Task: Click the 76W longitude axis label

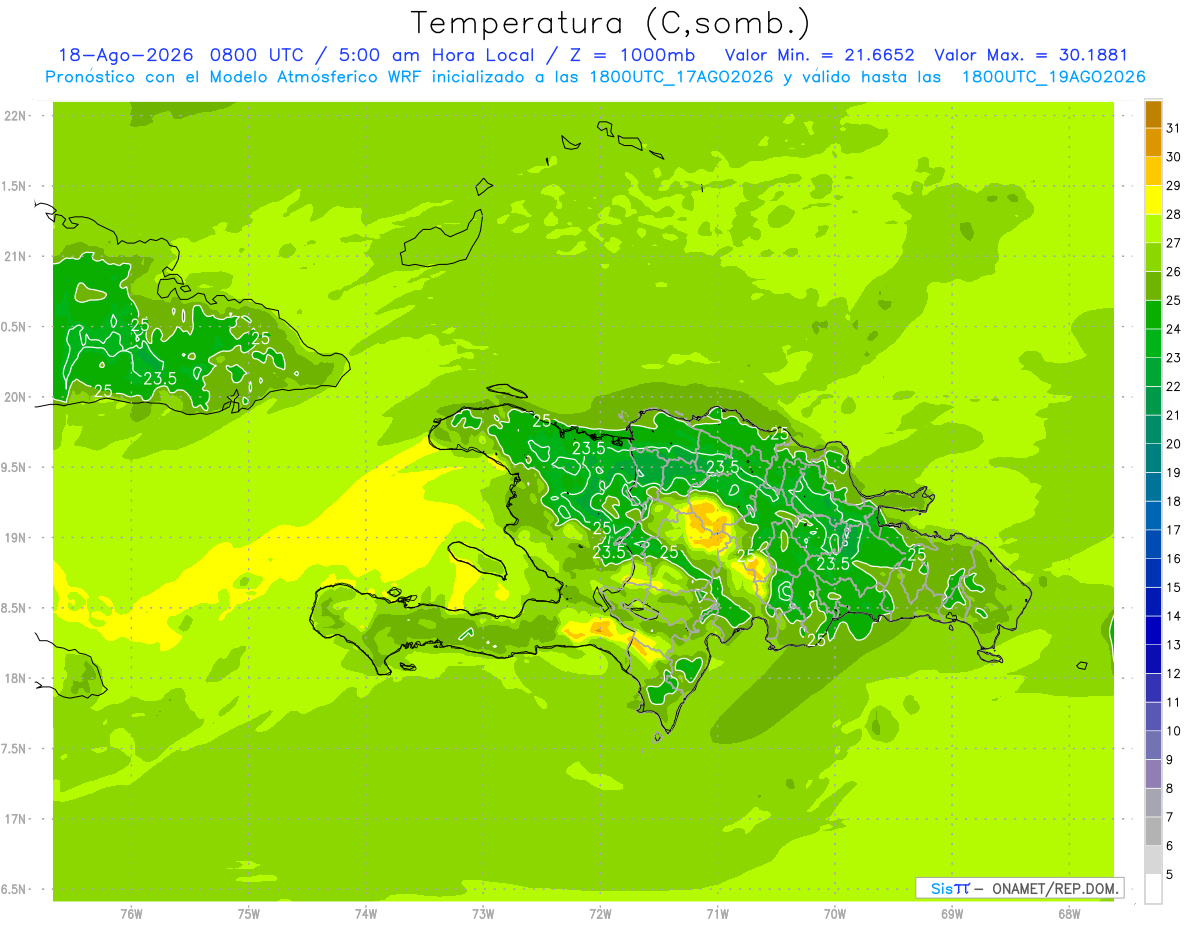Action: pyautogui.click(x=131, y=913)
